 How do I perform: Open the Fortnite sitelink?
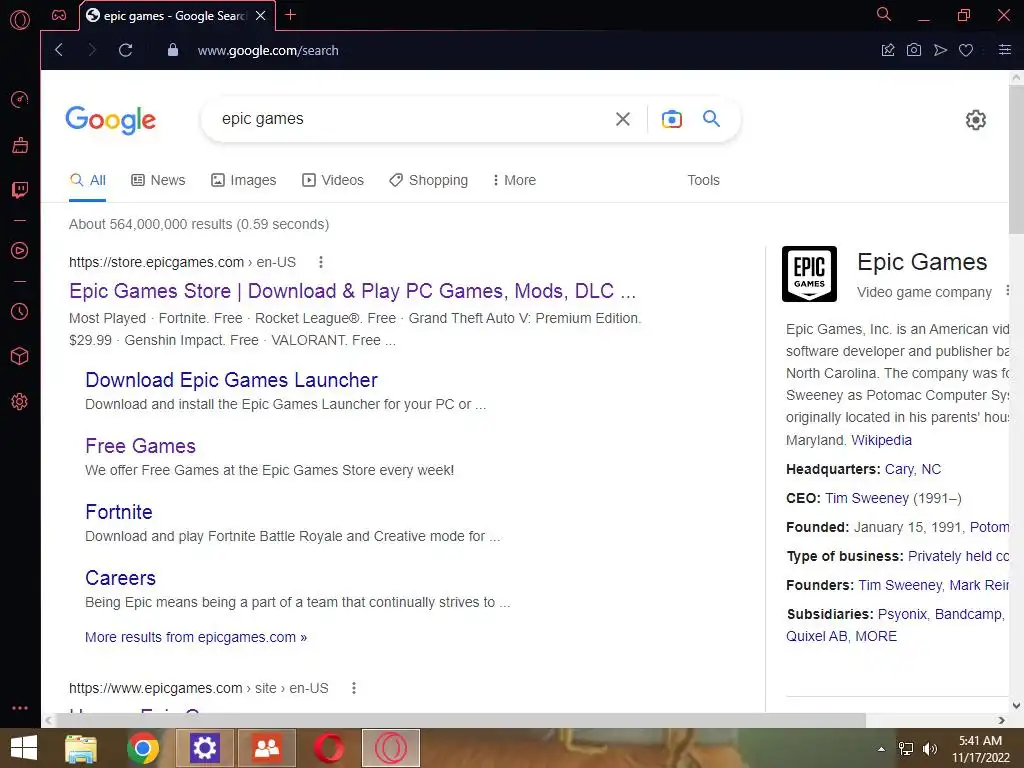pos(119,512)
